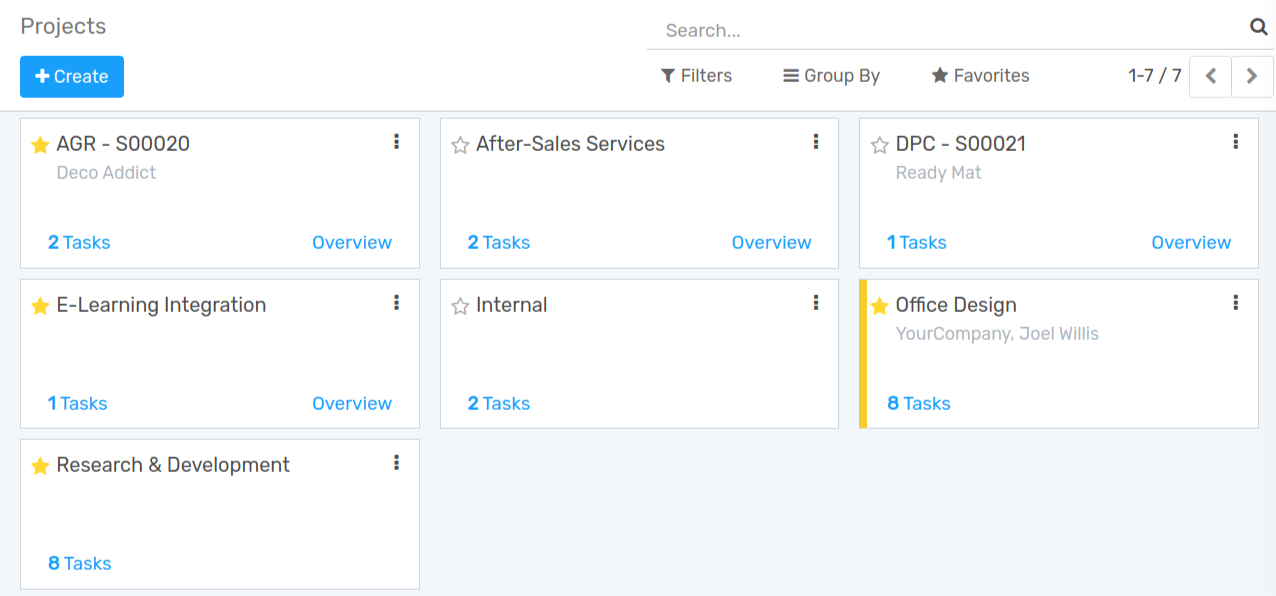Open 1 Tasks of E-Learning Integration
Image resolution: width=1276 pixels, height=596 pixels.
(x=77, y=403)
